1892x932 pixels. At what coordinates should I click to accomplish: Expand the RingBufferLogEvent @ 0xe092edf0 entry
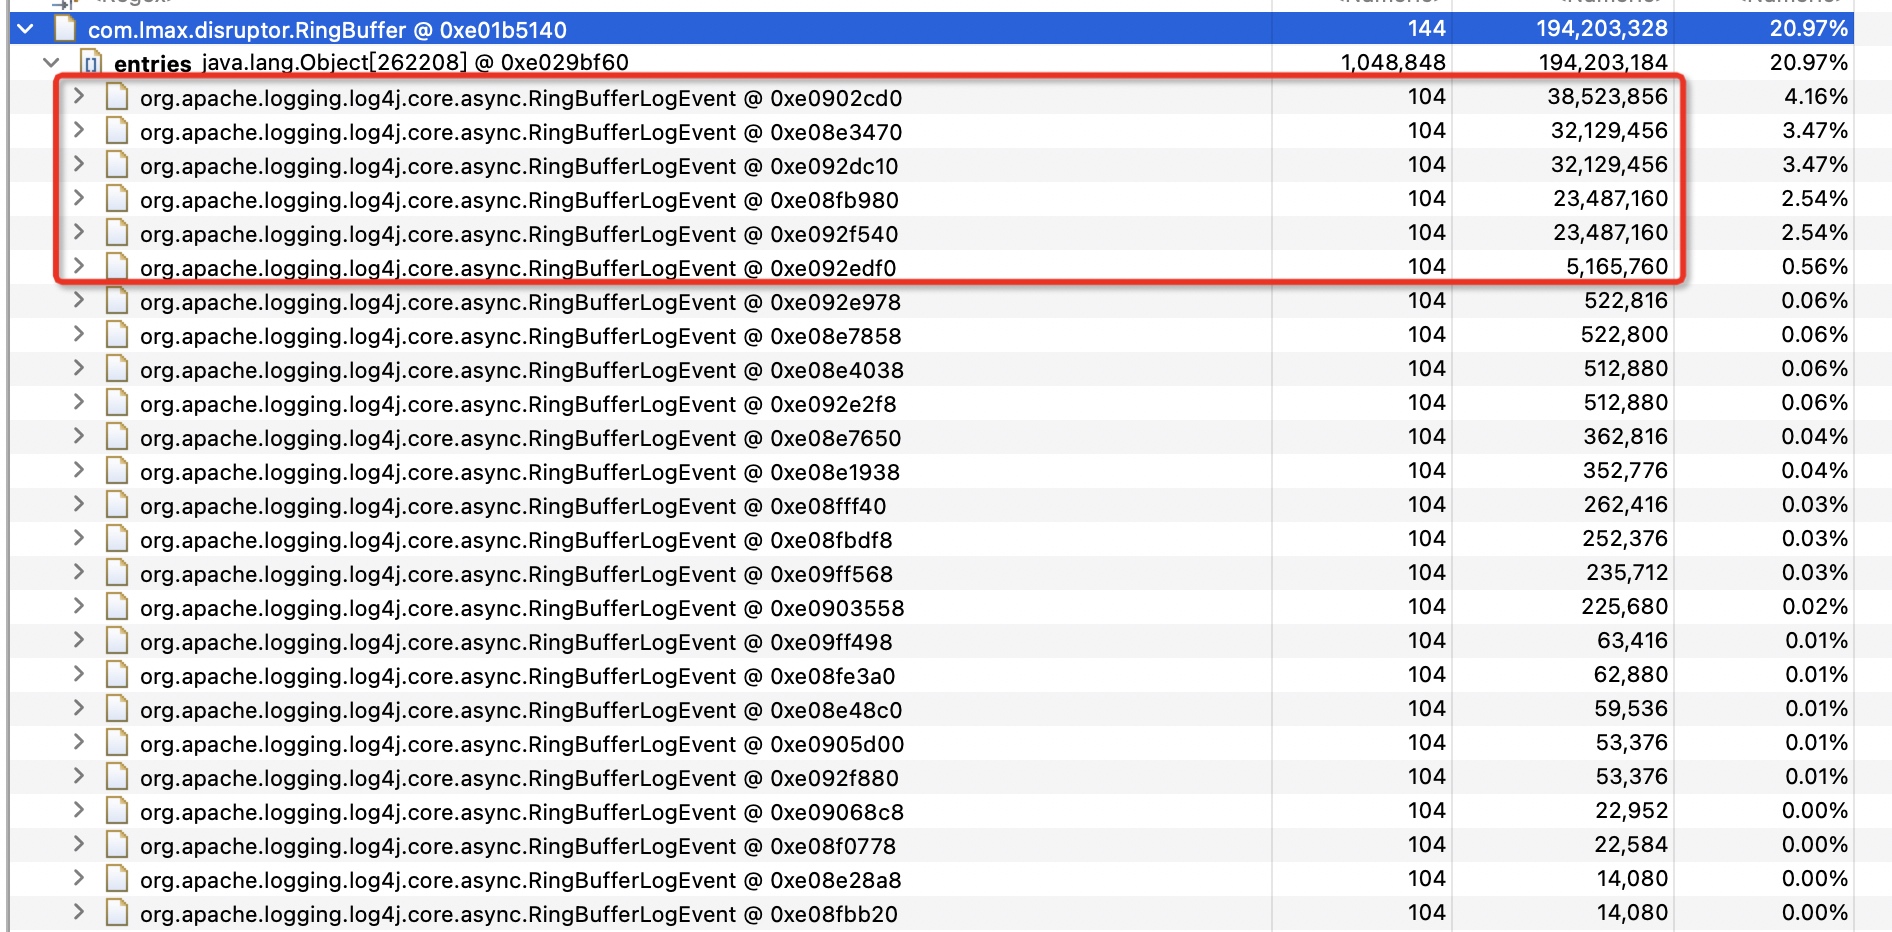coord(78,267)
